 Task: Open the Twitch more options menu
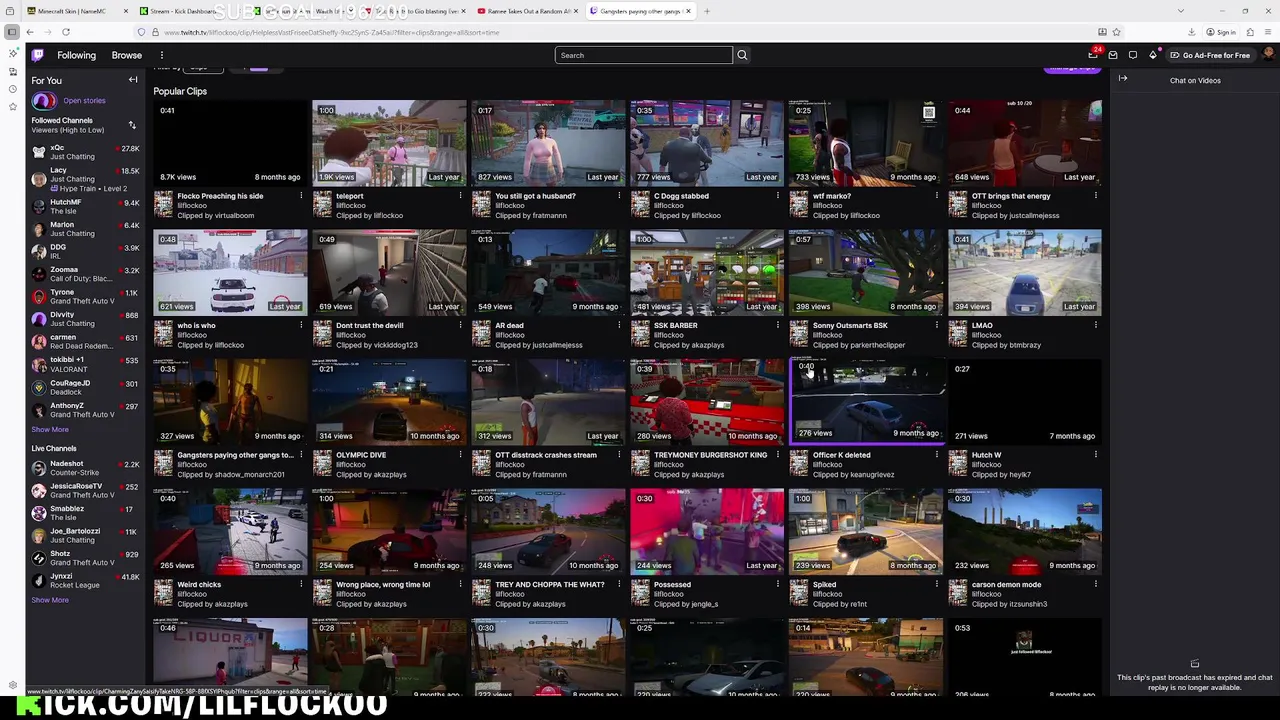click(x=161, y=55)
